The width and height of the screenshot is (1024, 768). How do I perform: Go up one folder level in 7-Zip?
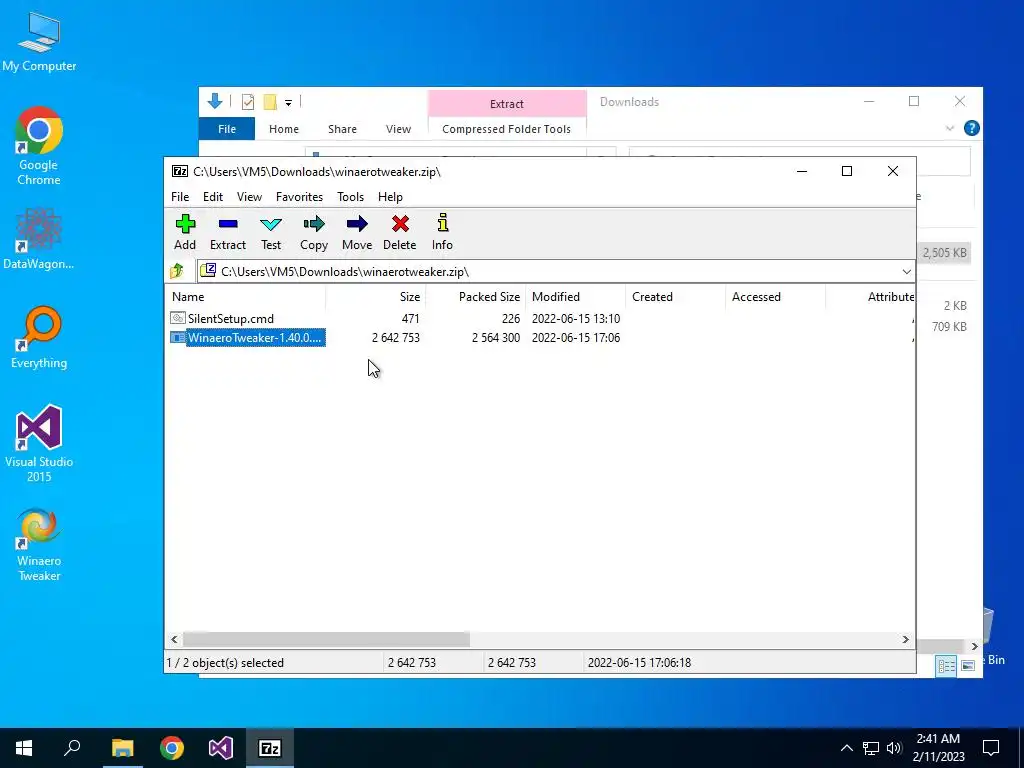pos(177,271)
